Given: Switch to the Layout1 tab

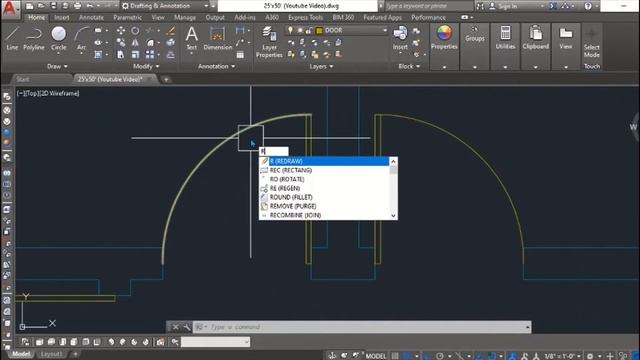Looking at the screenshot, I should coord(51,354).
